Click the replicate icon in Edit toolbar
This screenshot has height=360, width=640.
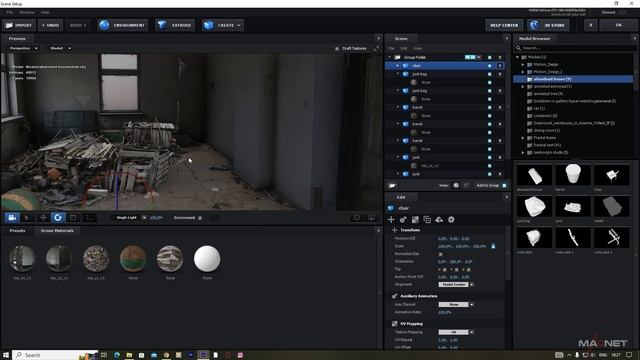pyautogui.click(x=427, y=220)
